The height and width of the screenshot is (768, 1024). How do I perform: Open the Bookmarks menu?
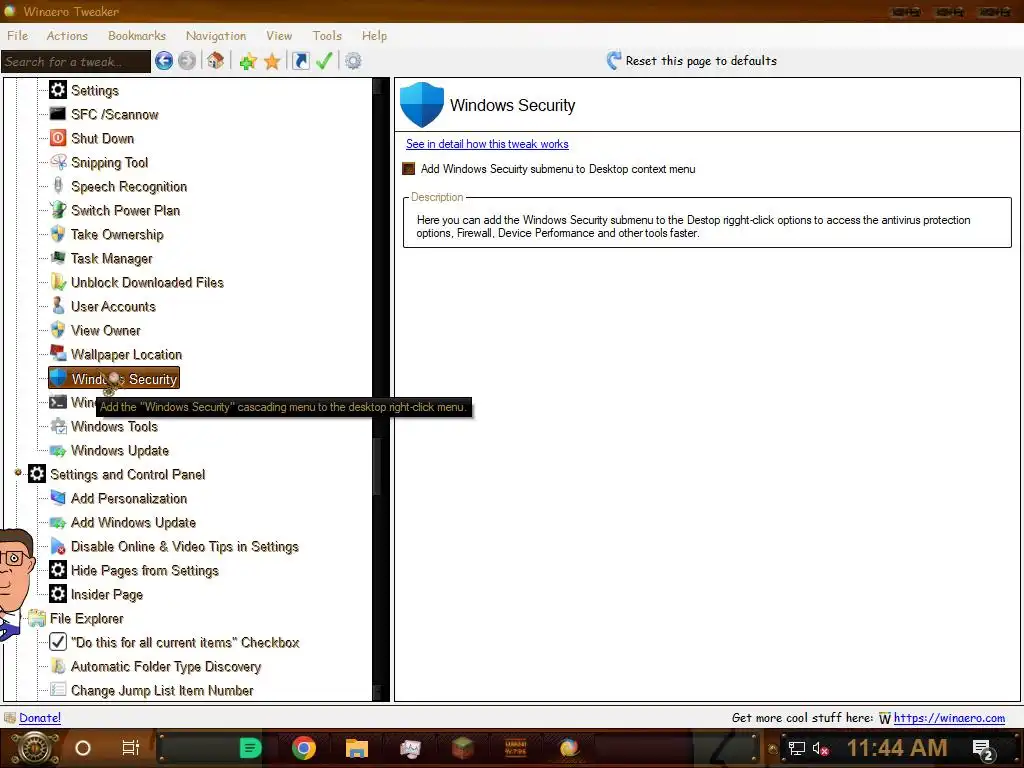pyautogui.click(x=136, y=35)
